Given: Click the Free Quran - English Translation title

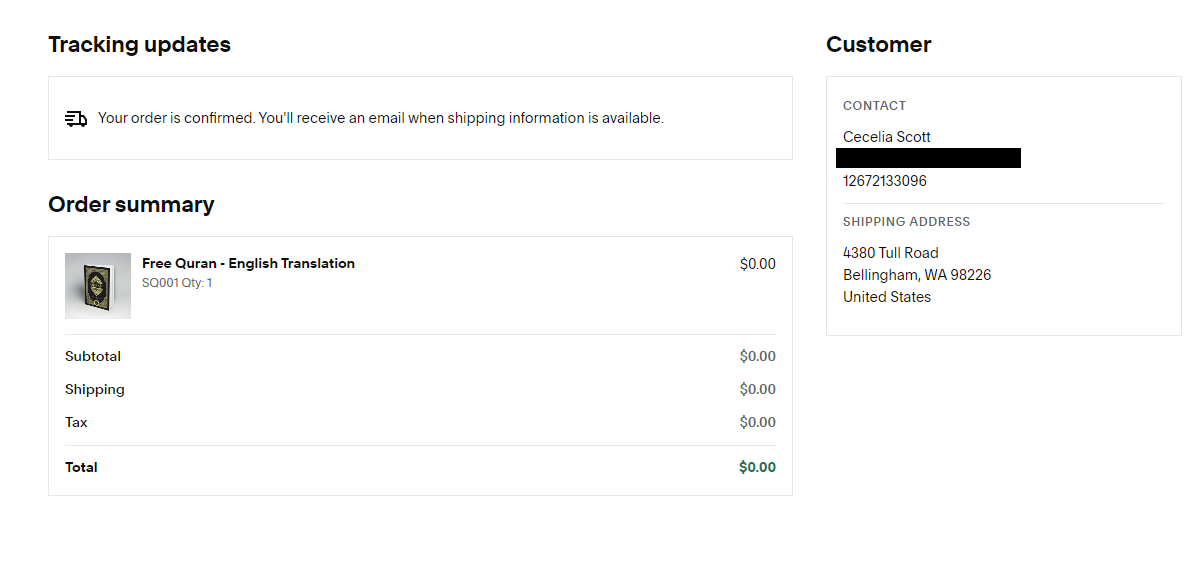Looking at the screenshot, I should (x=248, y=264).
